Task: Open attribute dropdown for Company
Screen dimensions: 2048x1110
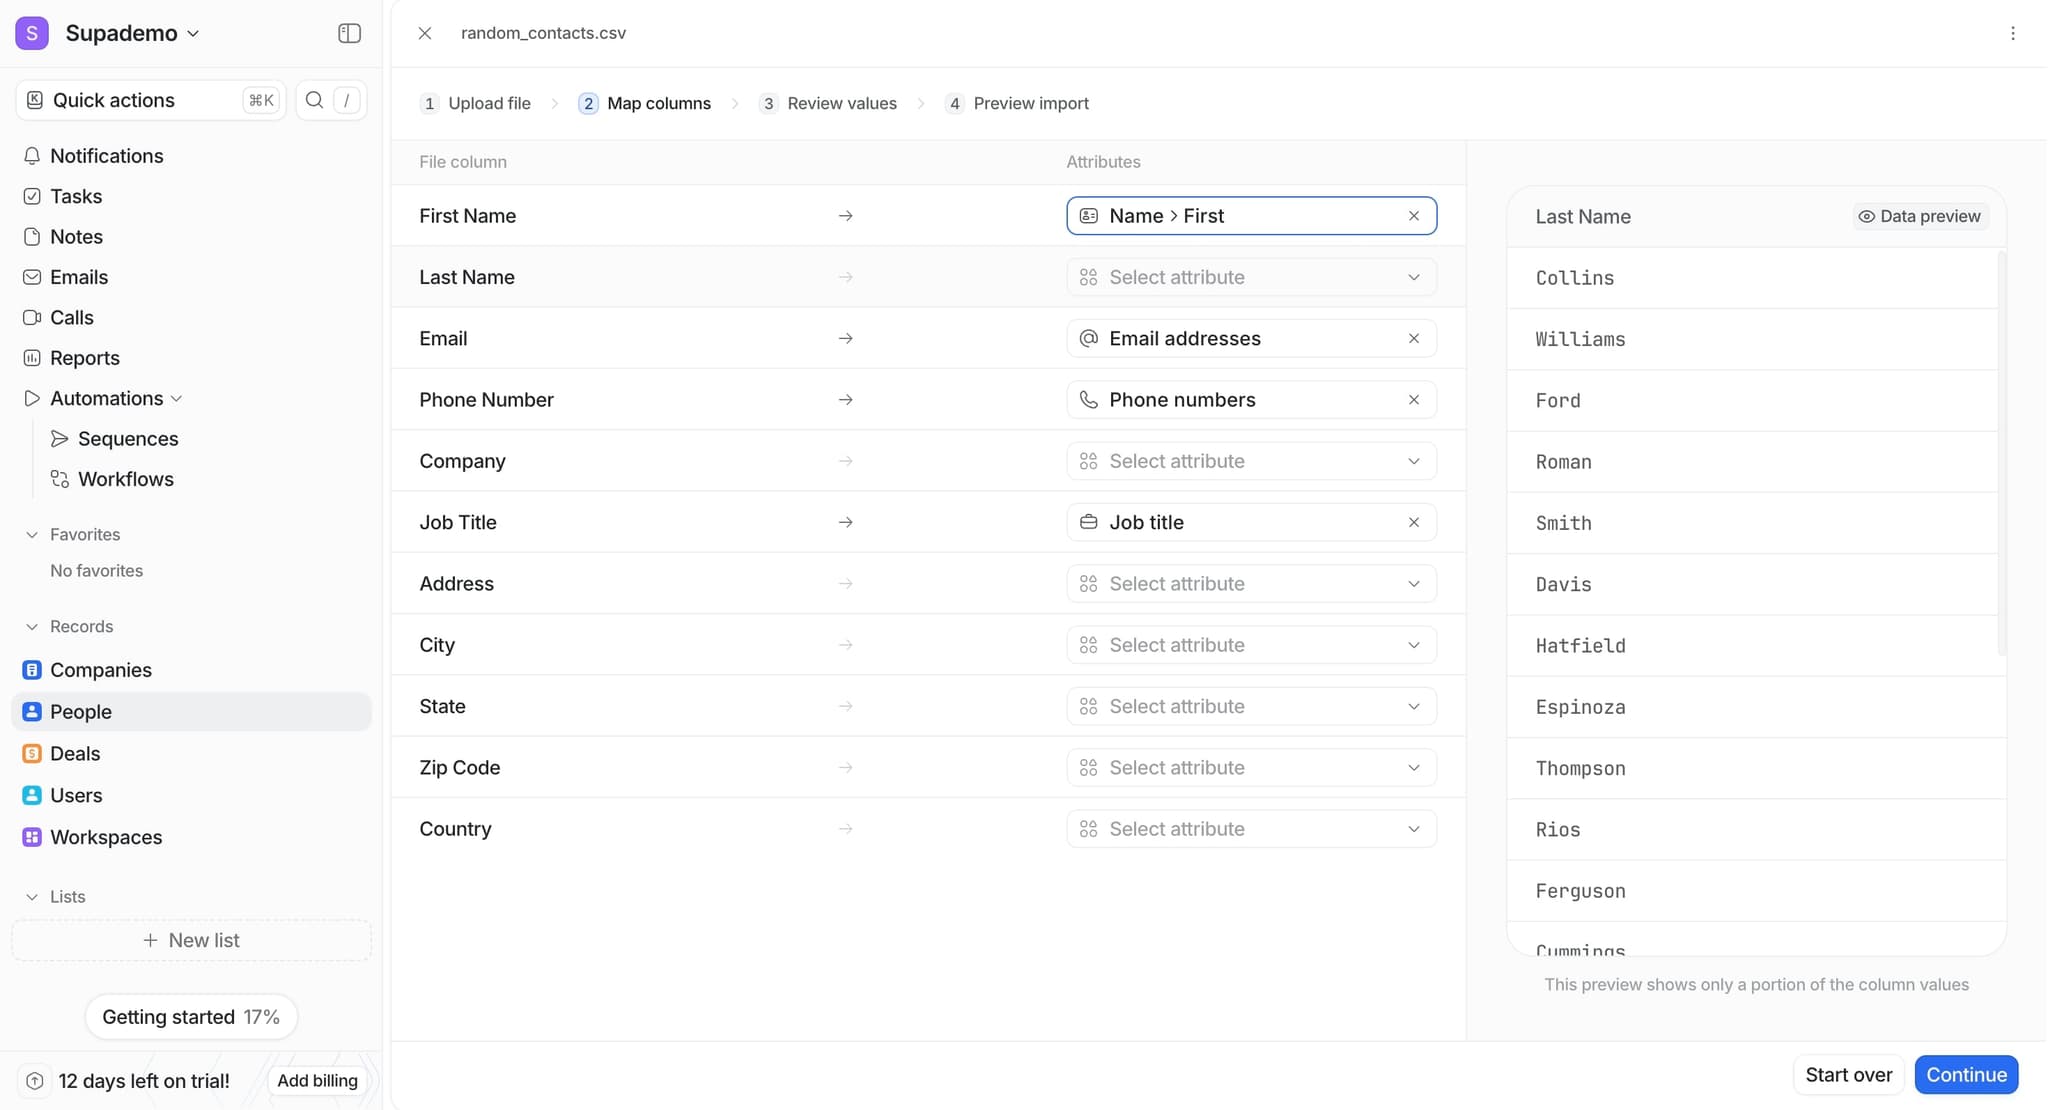Action: [x=1251, y=461]
